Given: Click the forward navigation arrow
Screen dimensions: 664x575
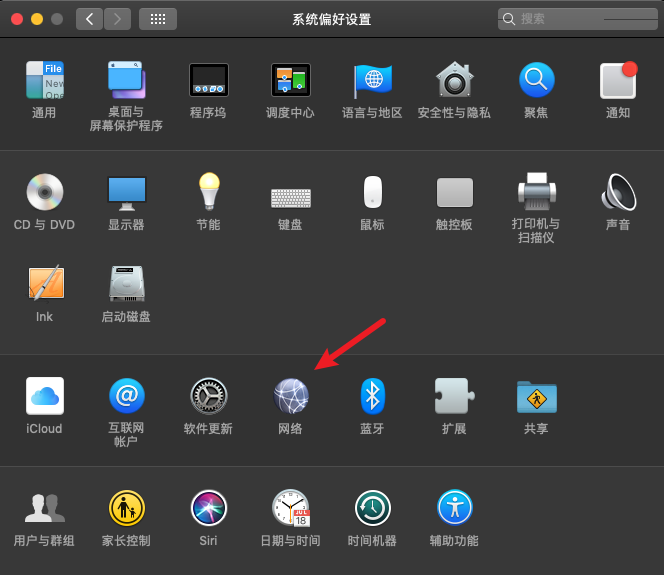Looking at the screenshot, I should coord(118,18).
